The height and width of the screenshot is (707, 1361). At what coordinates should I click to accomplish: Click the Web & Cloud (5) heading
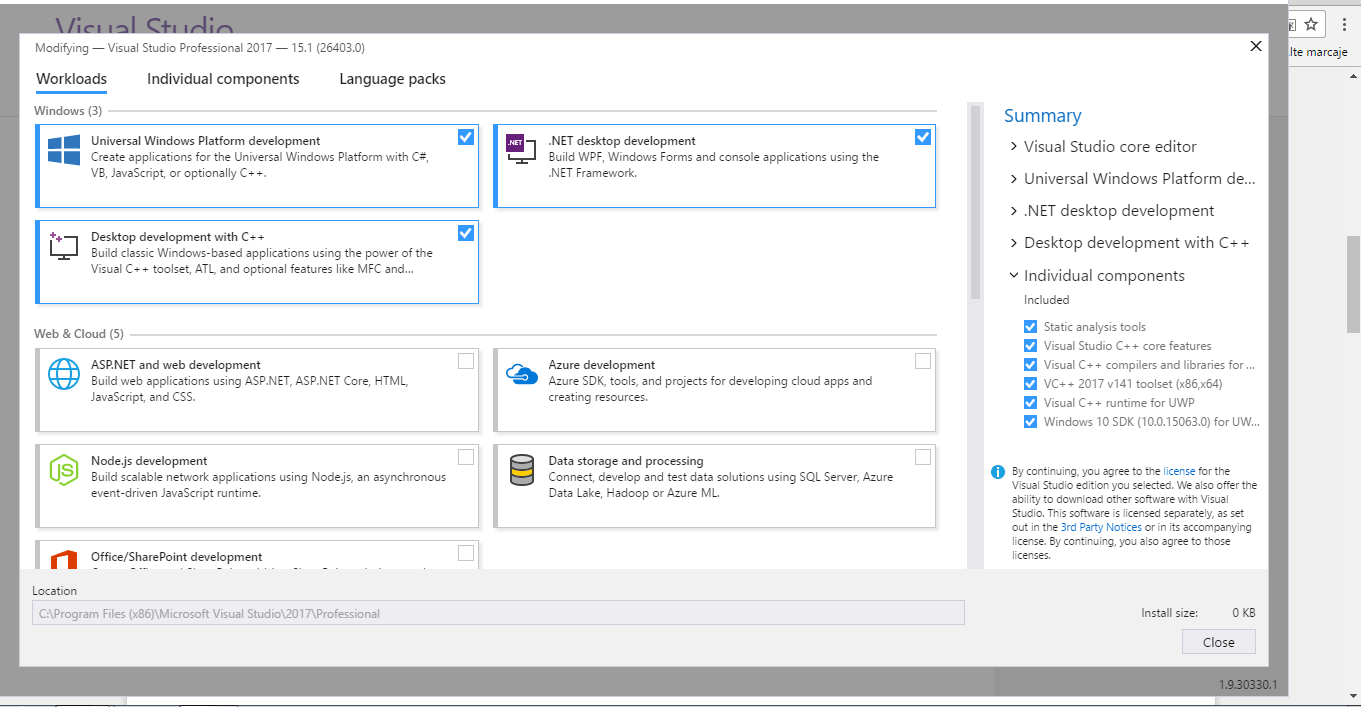click(79, 334)
